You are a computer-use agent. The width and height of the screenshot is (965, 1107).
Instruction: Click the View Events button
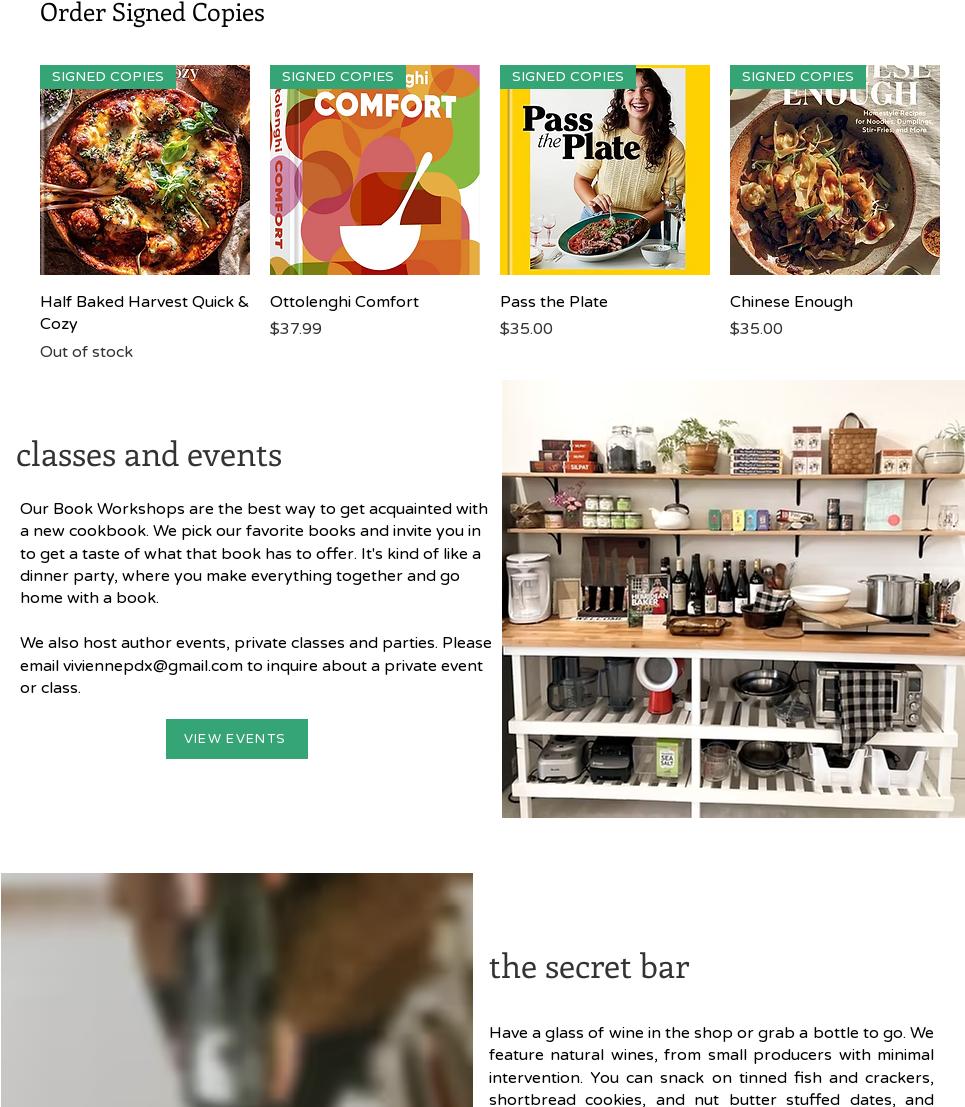pos(236,738)
